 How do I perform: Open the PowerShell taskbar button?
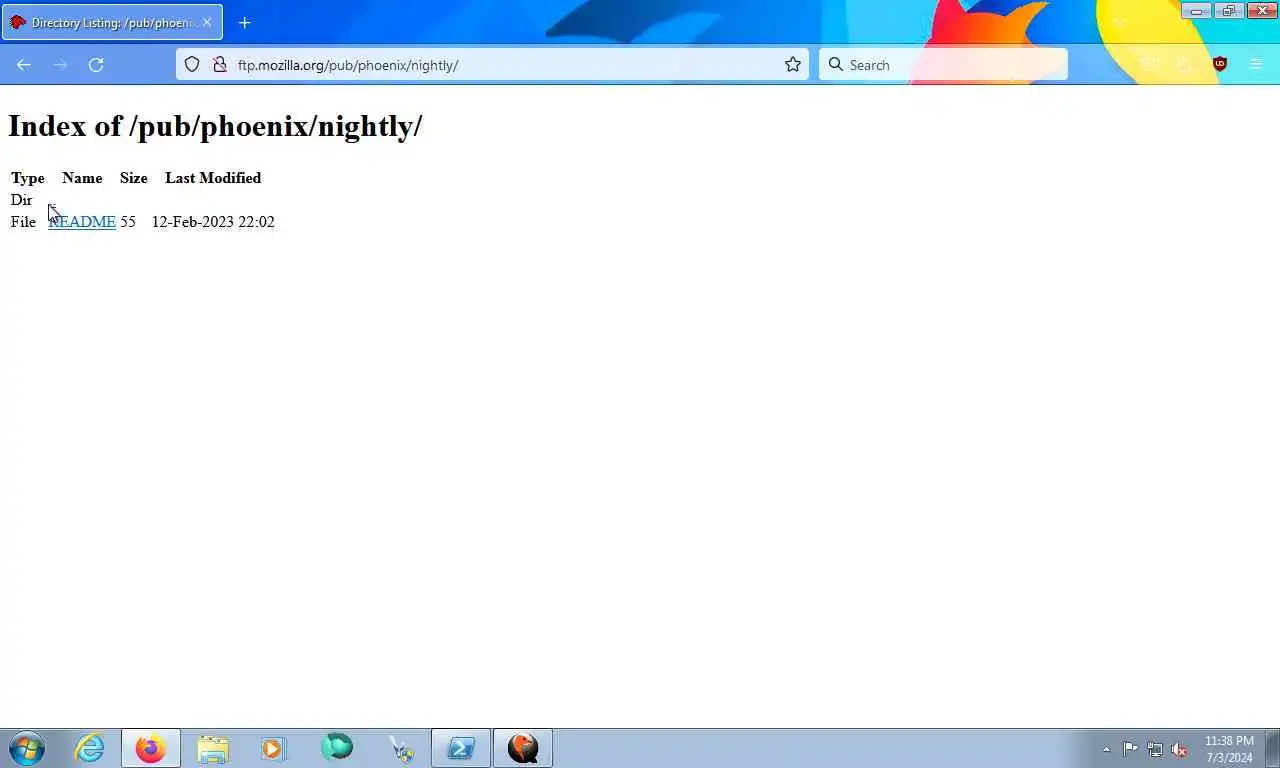click(x=461, y=748)
